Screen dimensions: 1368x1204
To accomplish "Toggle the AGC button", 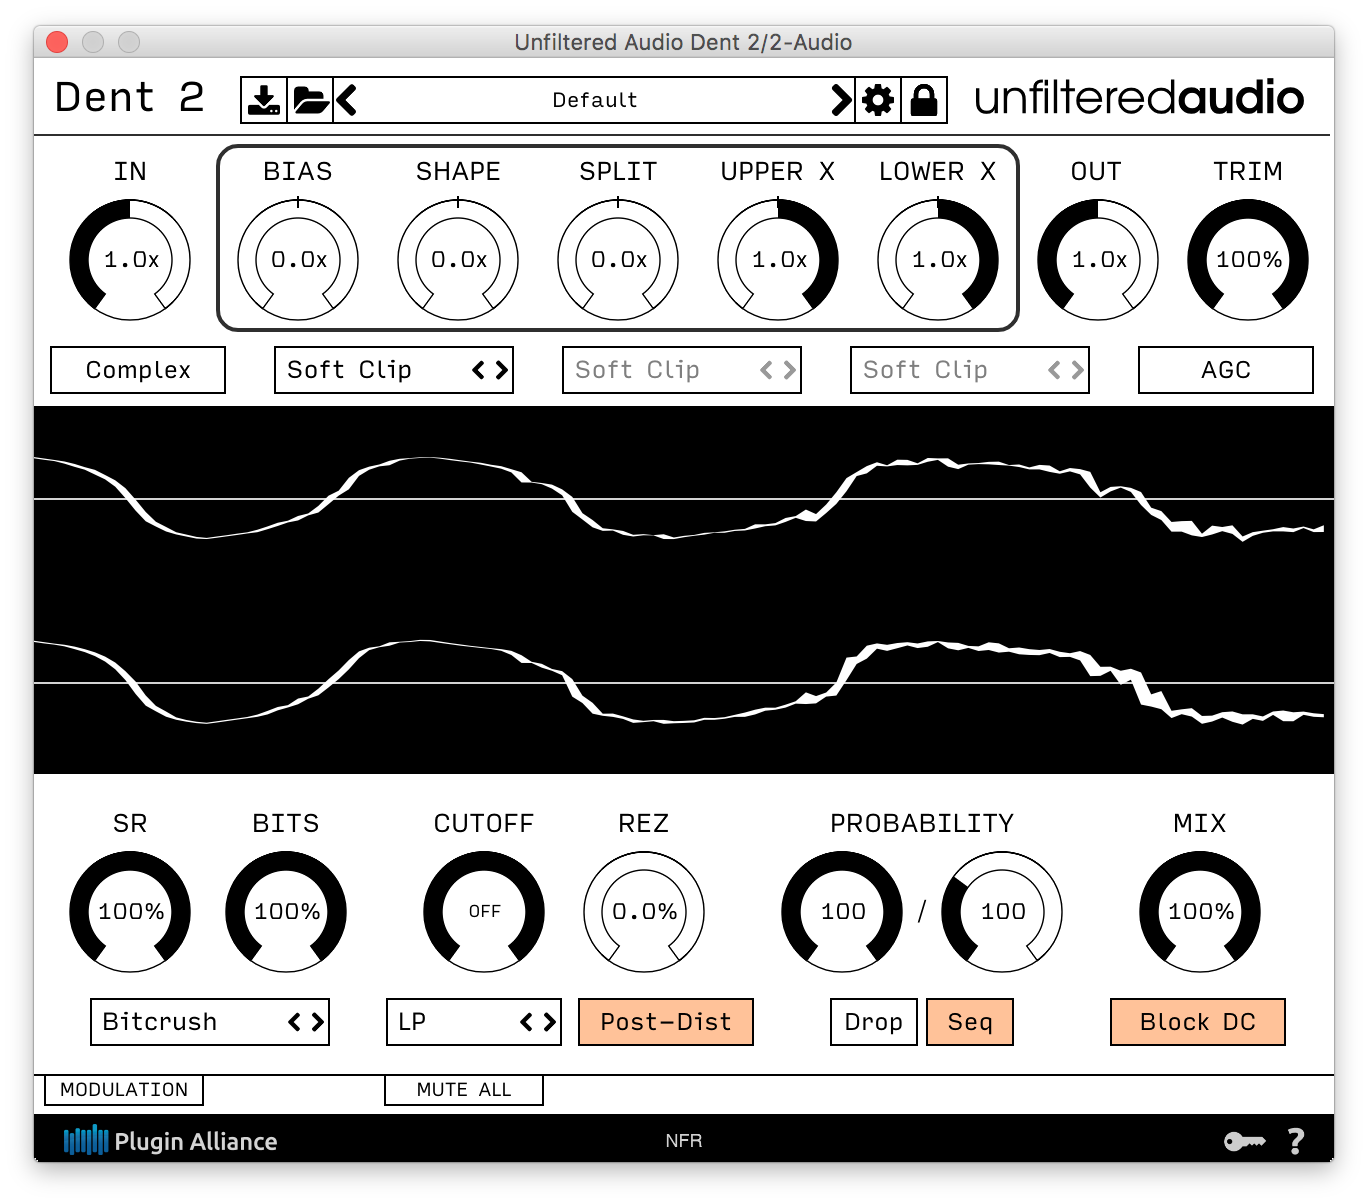I will coord(1226,370).
